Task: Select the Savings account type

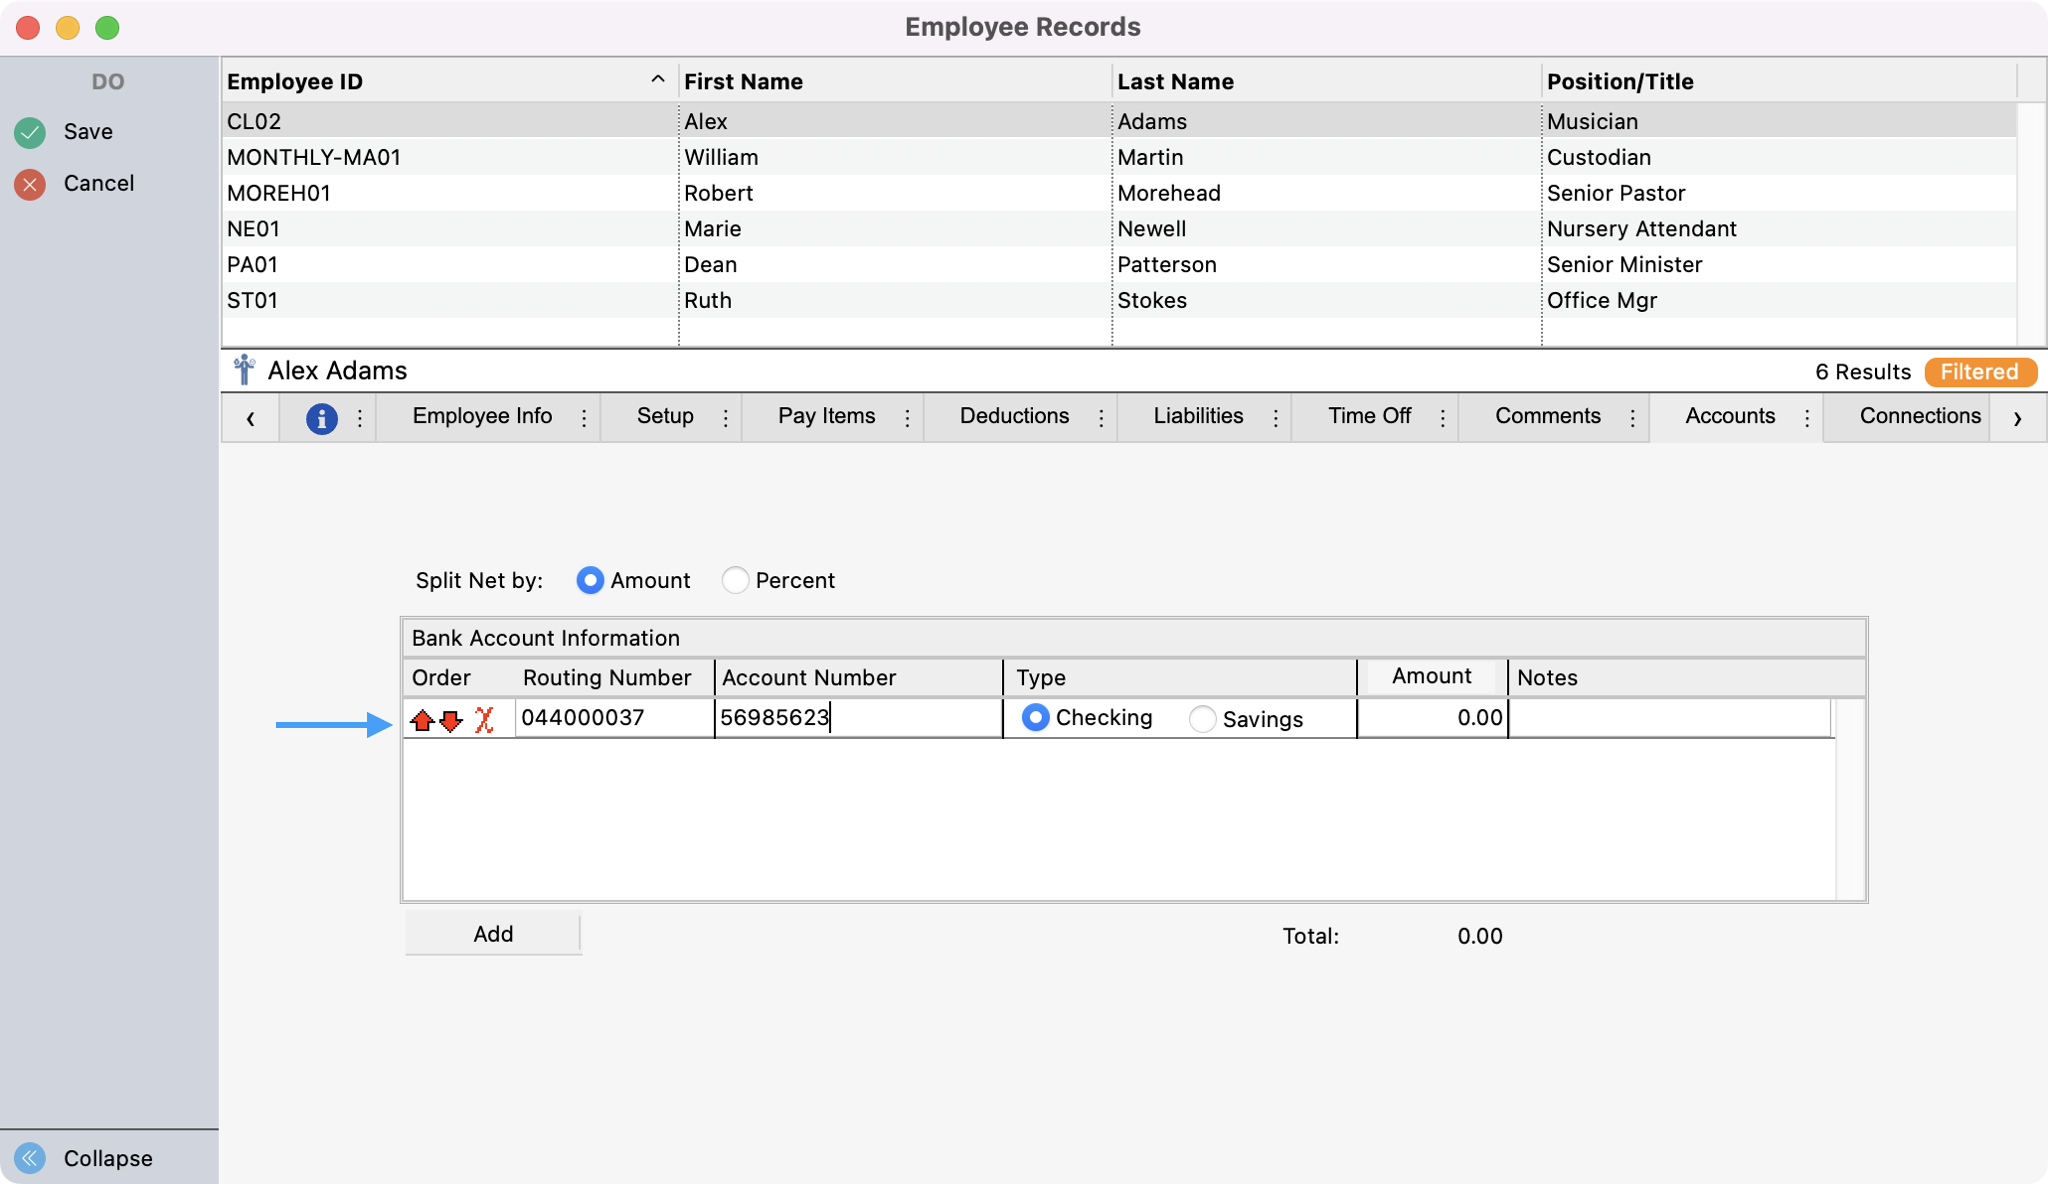Action: click(x=1202, y=719)
